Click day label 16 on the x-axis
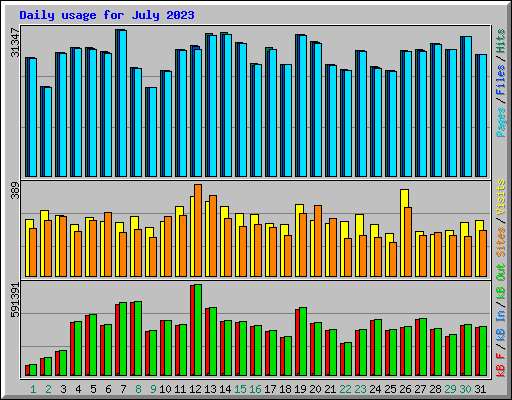 (255, 389)
